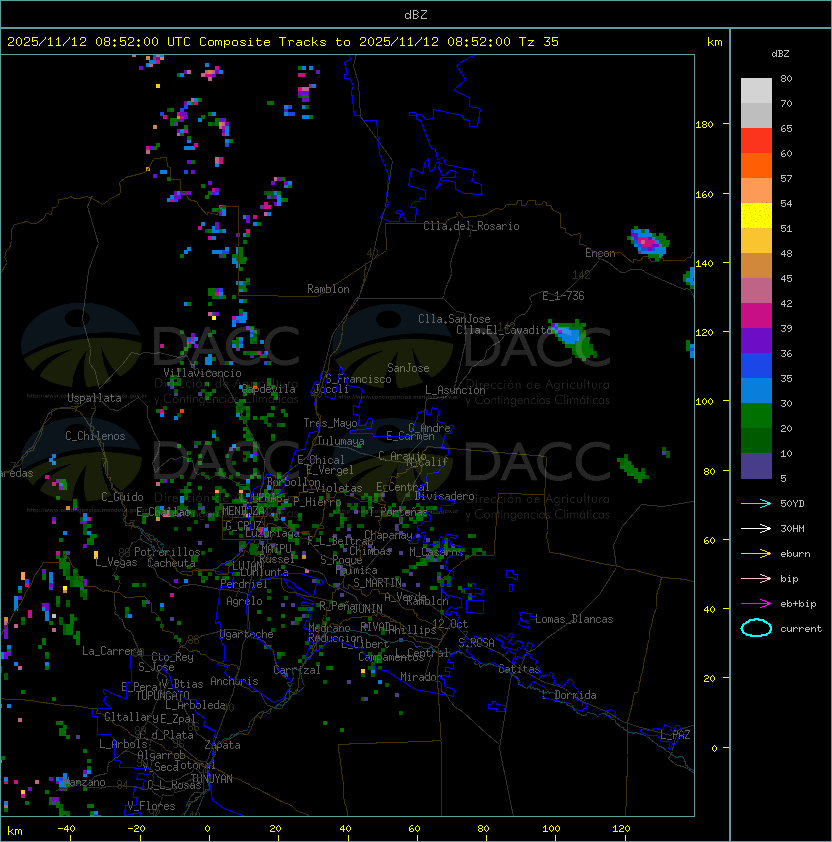Click the white 30HM arrow legend icon
The width and height of the screenshot is (832, 842).
(756, 528)
